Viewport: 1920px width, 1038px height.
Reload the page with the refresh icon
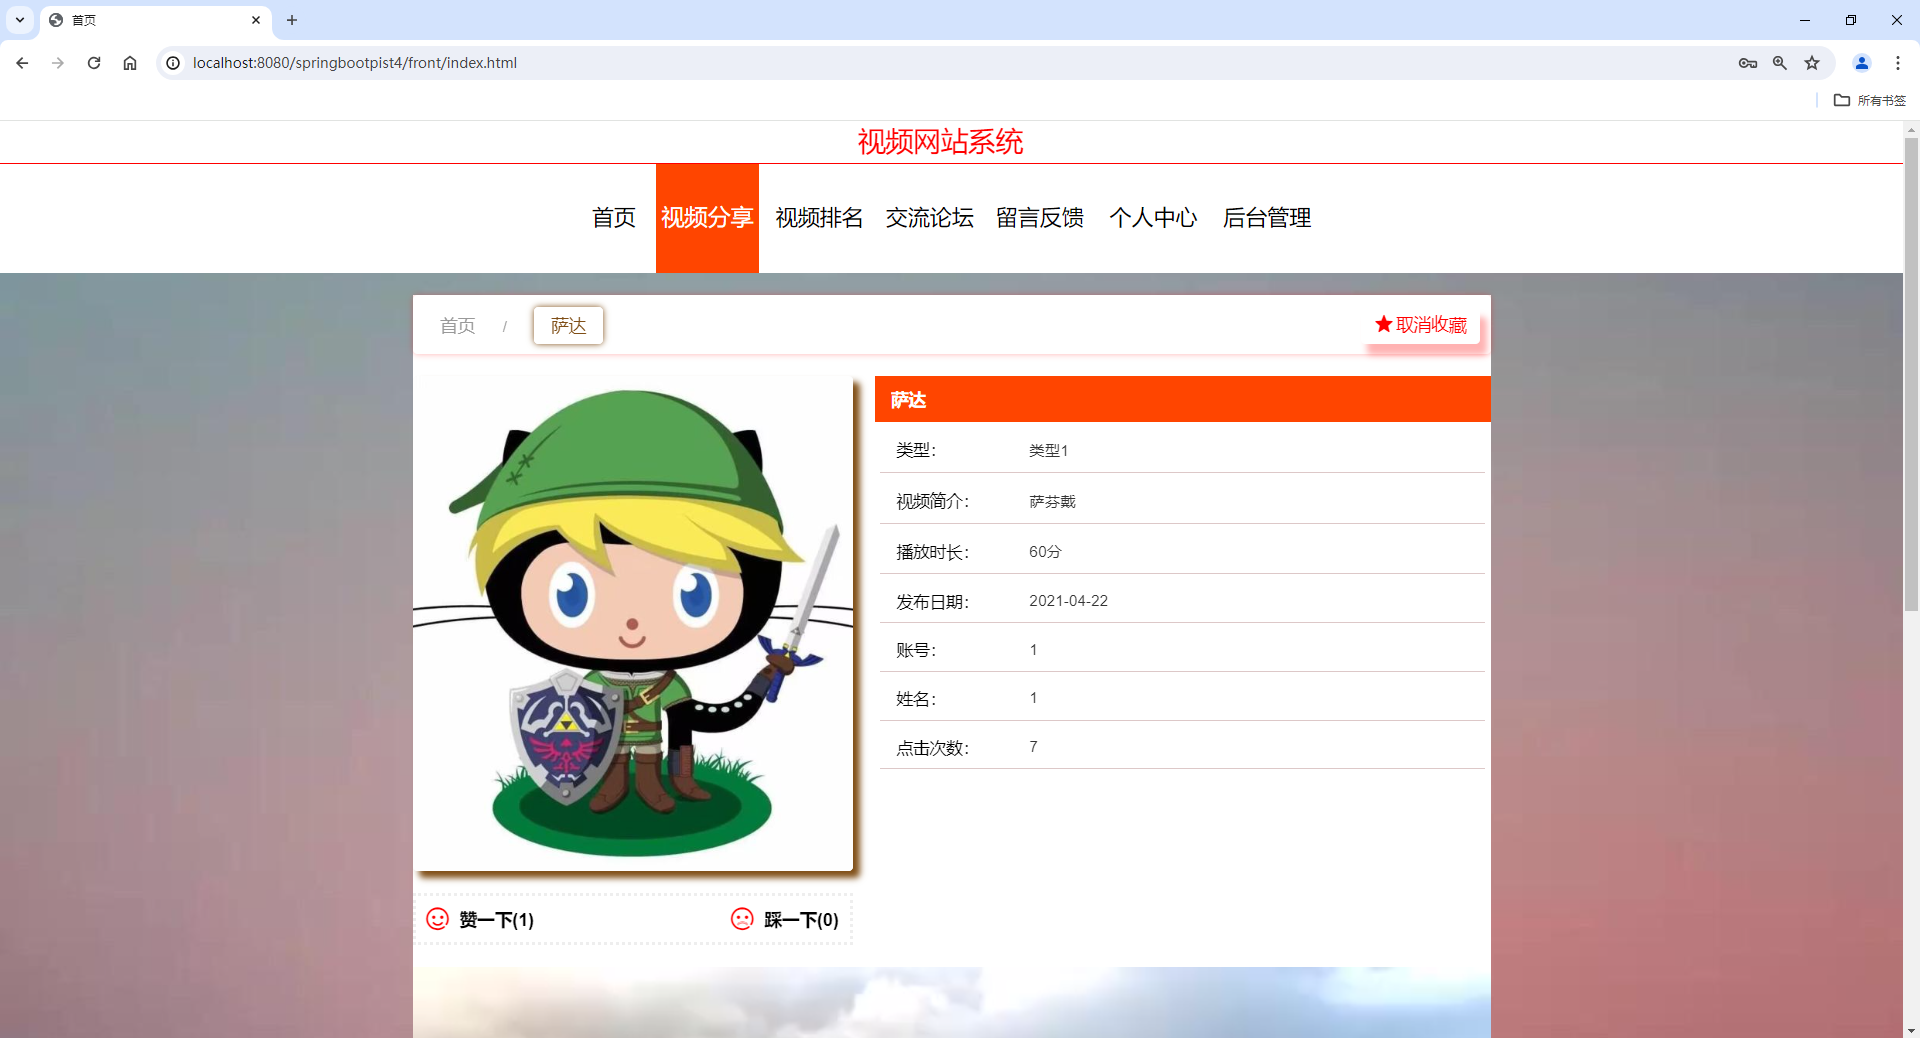point(94,63)
